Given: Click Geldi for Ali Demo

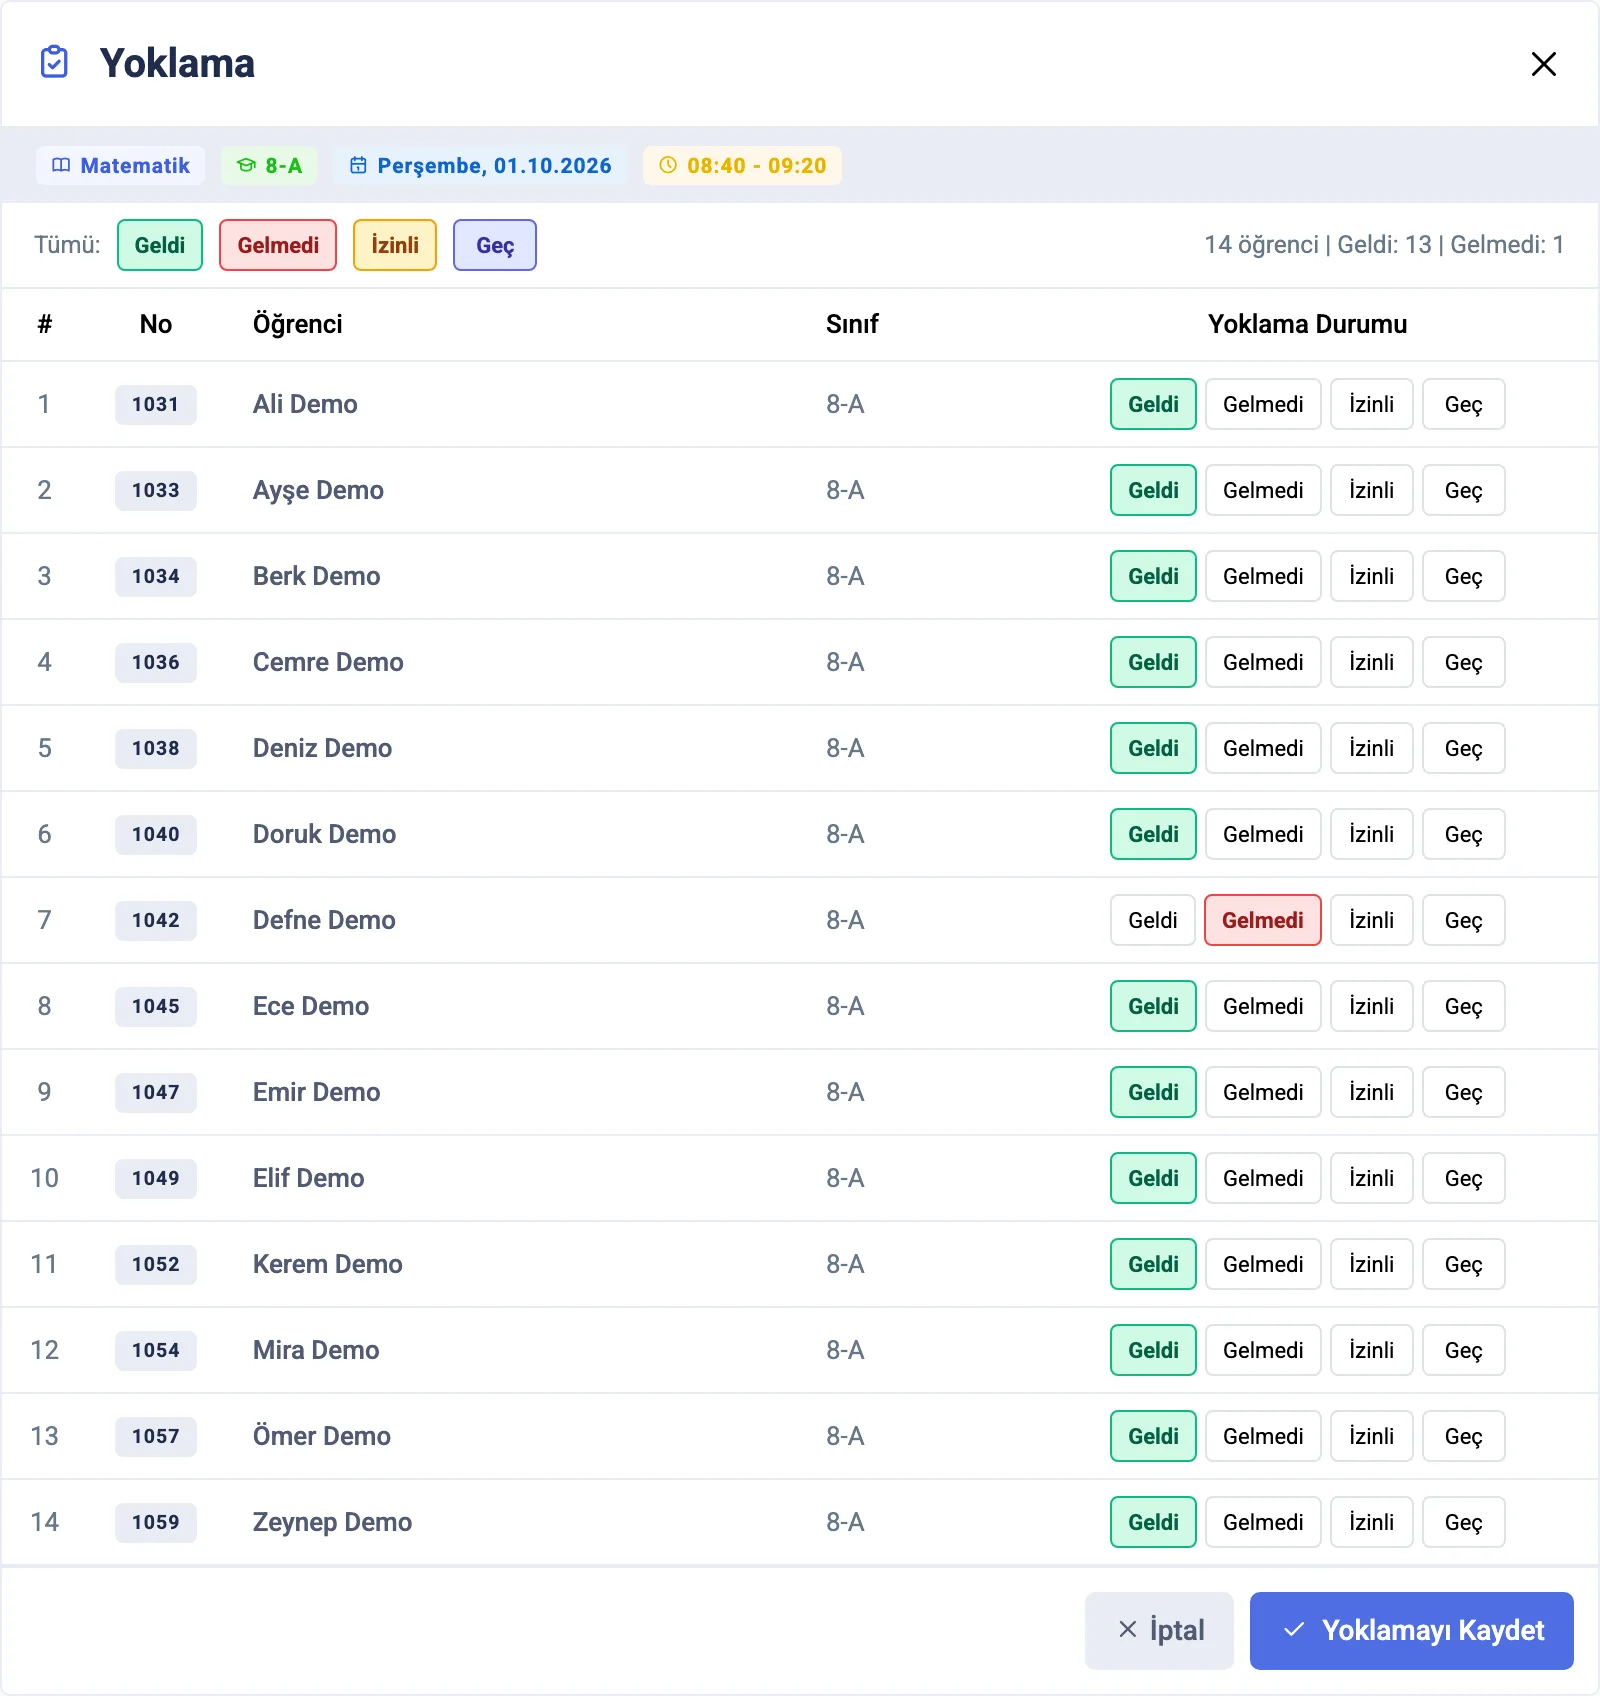Looking at the screenshot, I should pos(1153,404).
